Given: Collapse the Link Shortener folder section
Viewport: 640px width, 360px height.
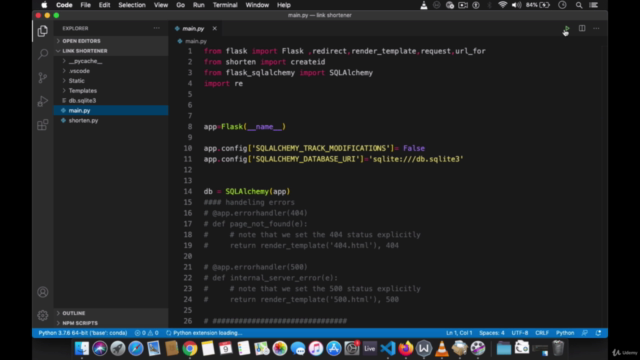Looking at the screenshot, I should pos(84,51).
